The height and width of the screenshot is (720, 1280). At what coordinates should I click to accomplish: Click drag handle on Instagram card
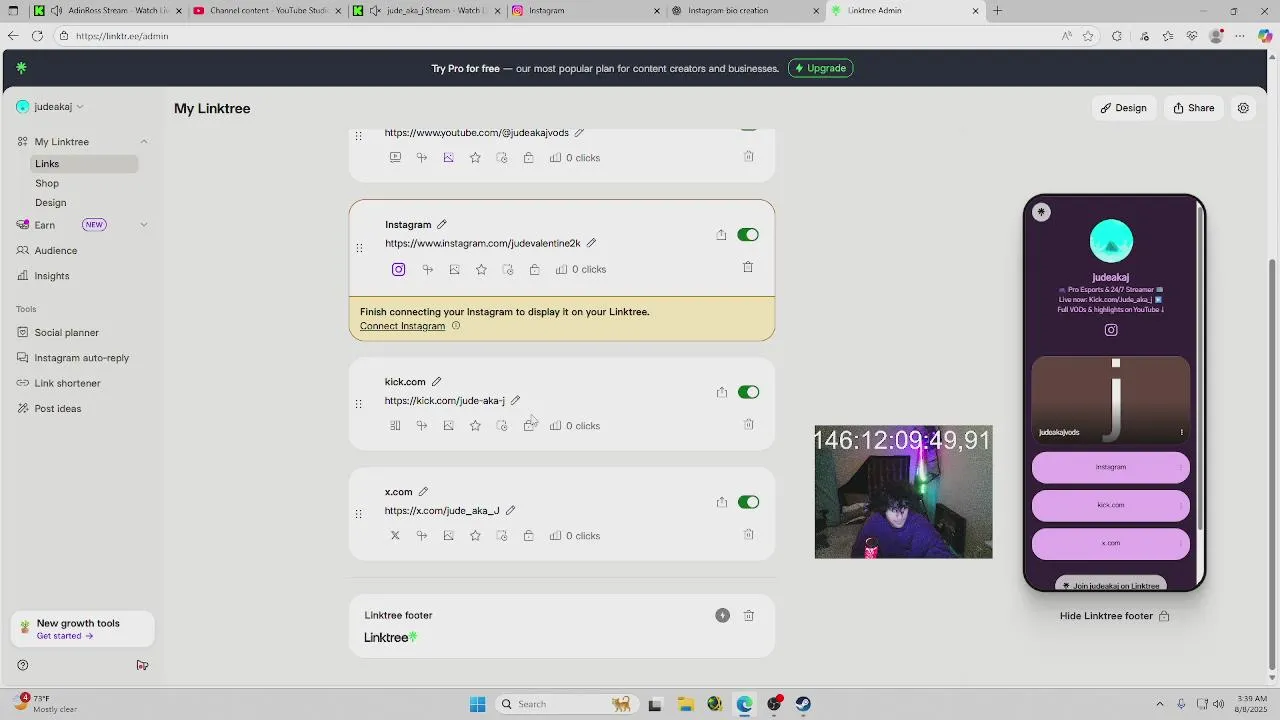coord(359,247)
